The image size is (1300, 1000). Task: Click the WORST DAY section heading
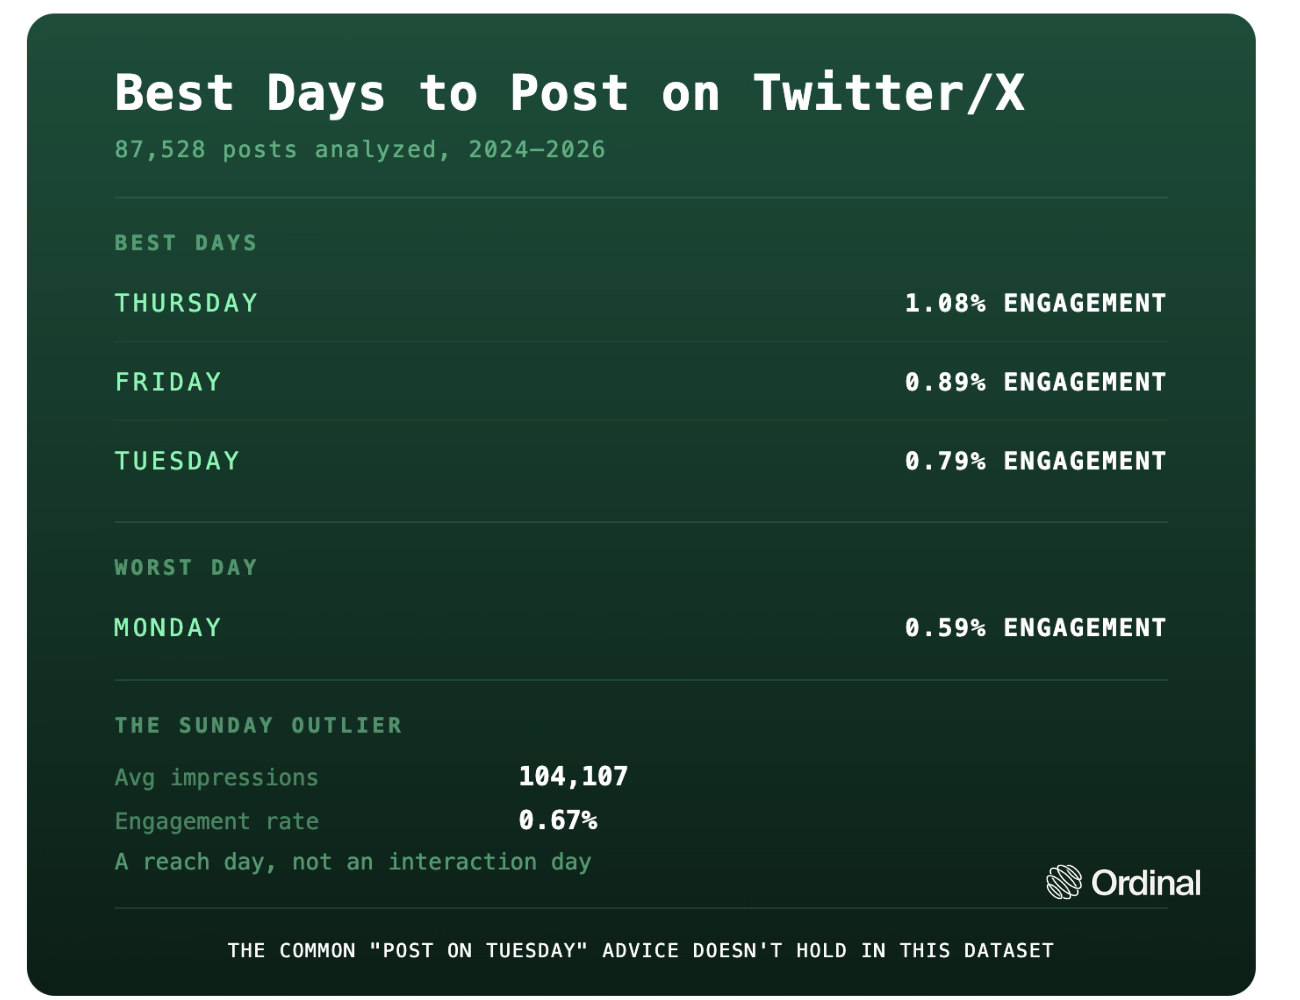coord(186,567)
